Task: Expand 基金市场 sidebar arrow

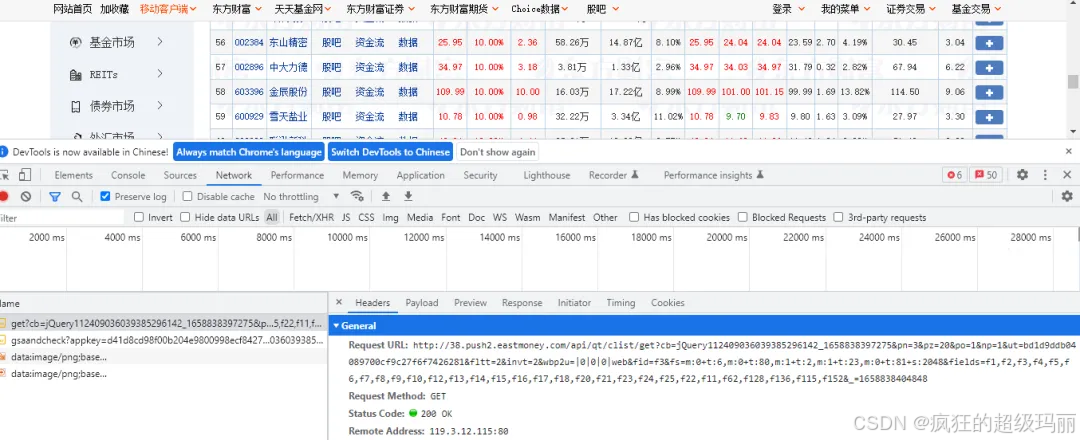Action: [x=160, y=42]
